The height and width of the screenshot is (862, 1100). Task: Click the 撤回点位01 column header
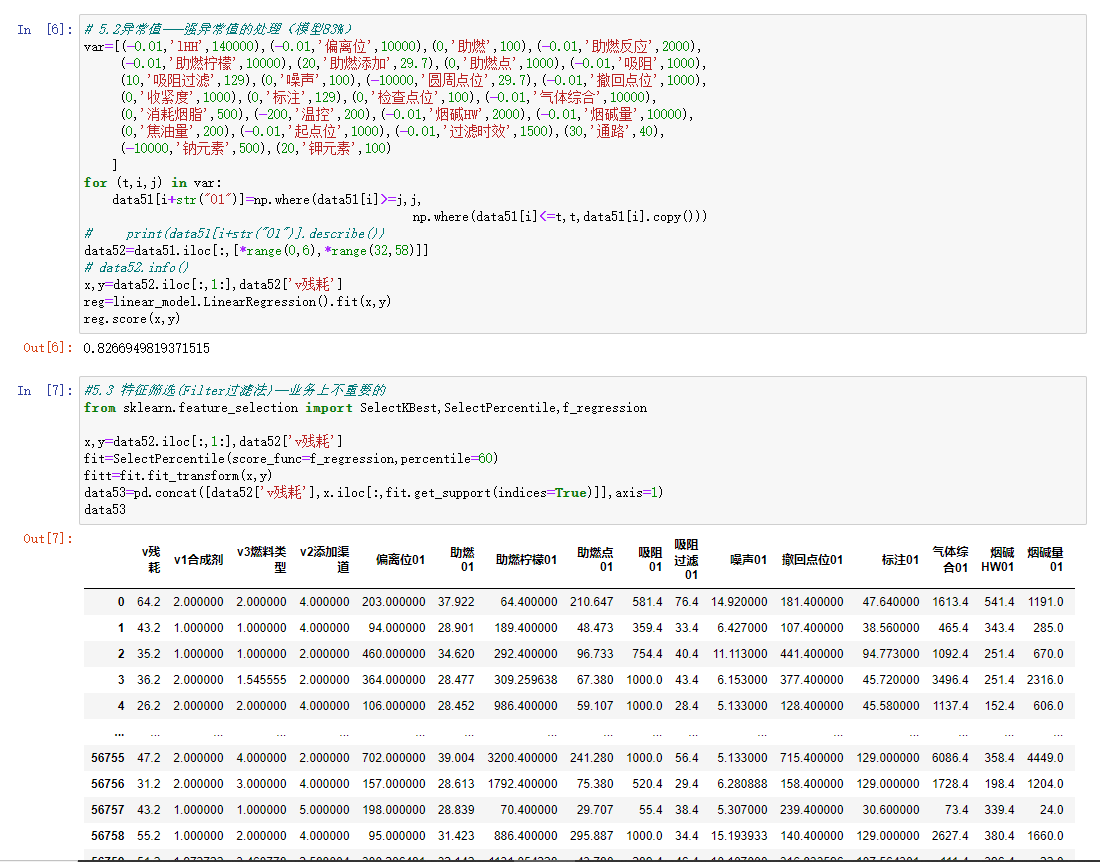(x=812, y=560)
